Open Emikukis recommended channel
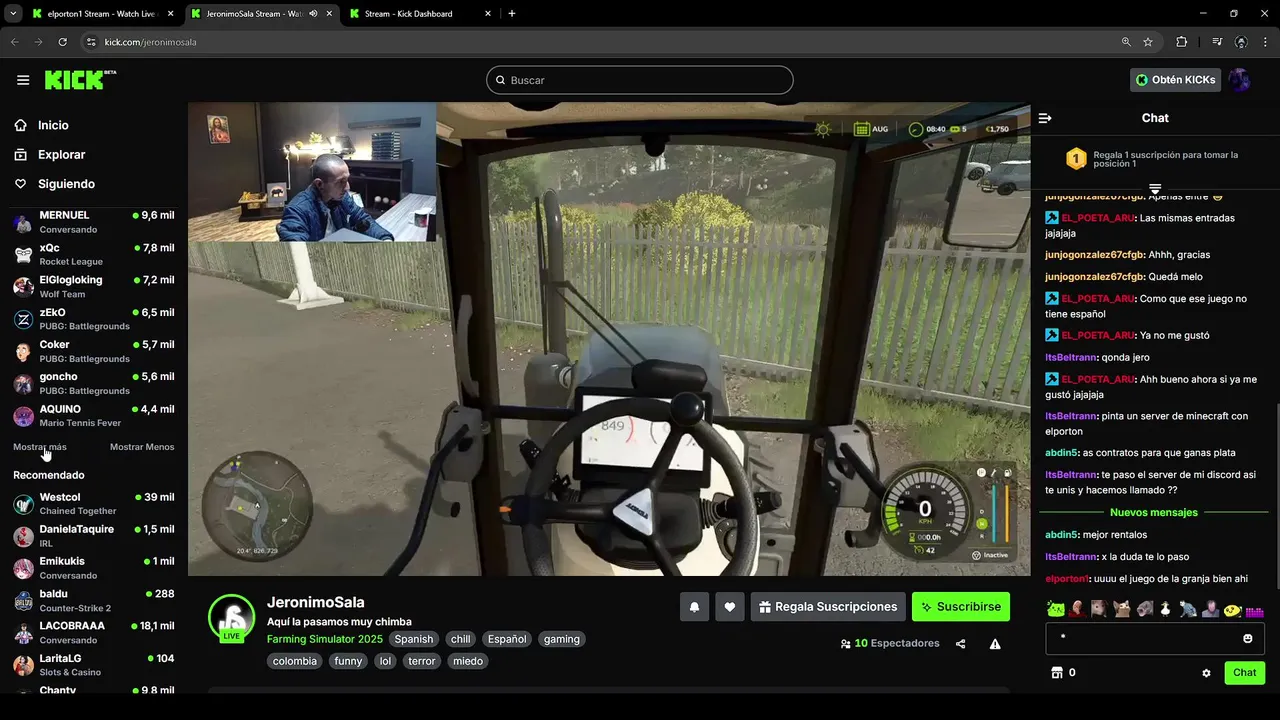The height and width of the screenshot is (720, 1280). (94, 568)
